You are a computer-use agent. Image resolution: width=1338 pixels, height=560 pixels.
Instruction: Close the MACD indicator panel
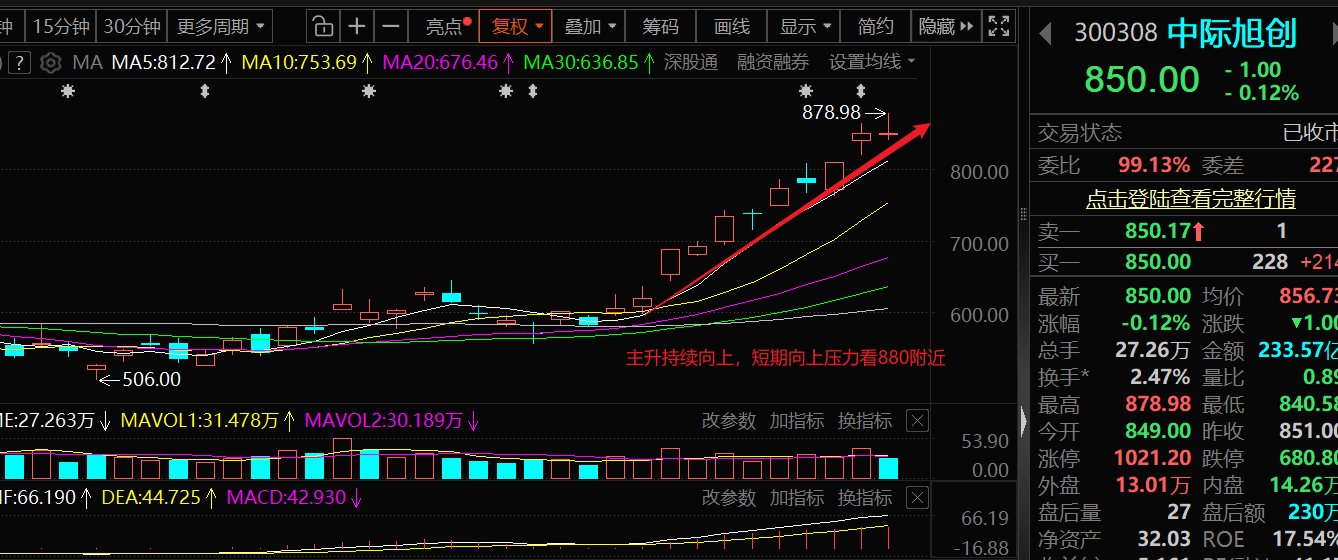click(x=916, y=497)
